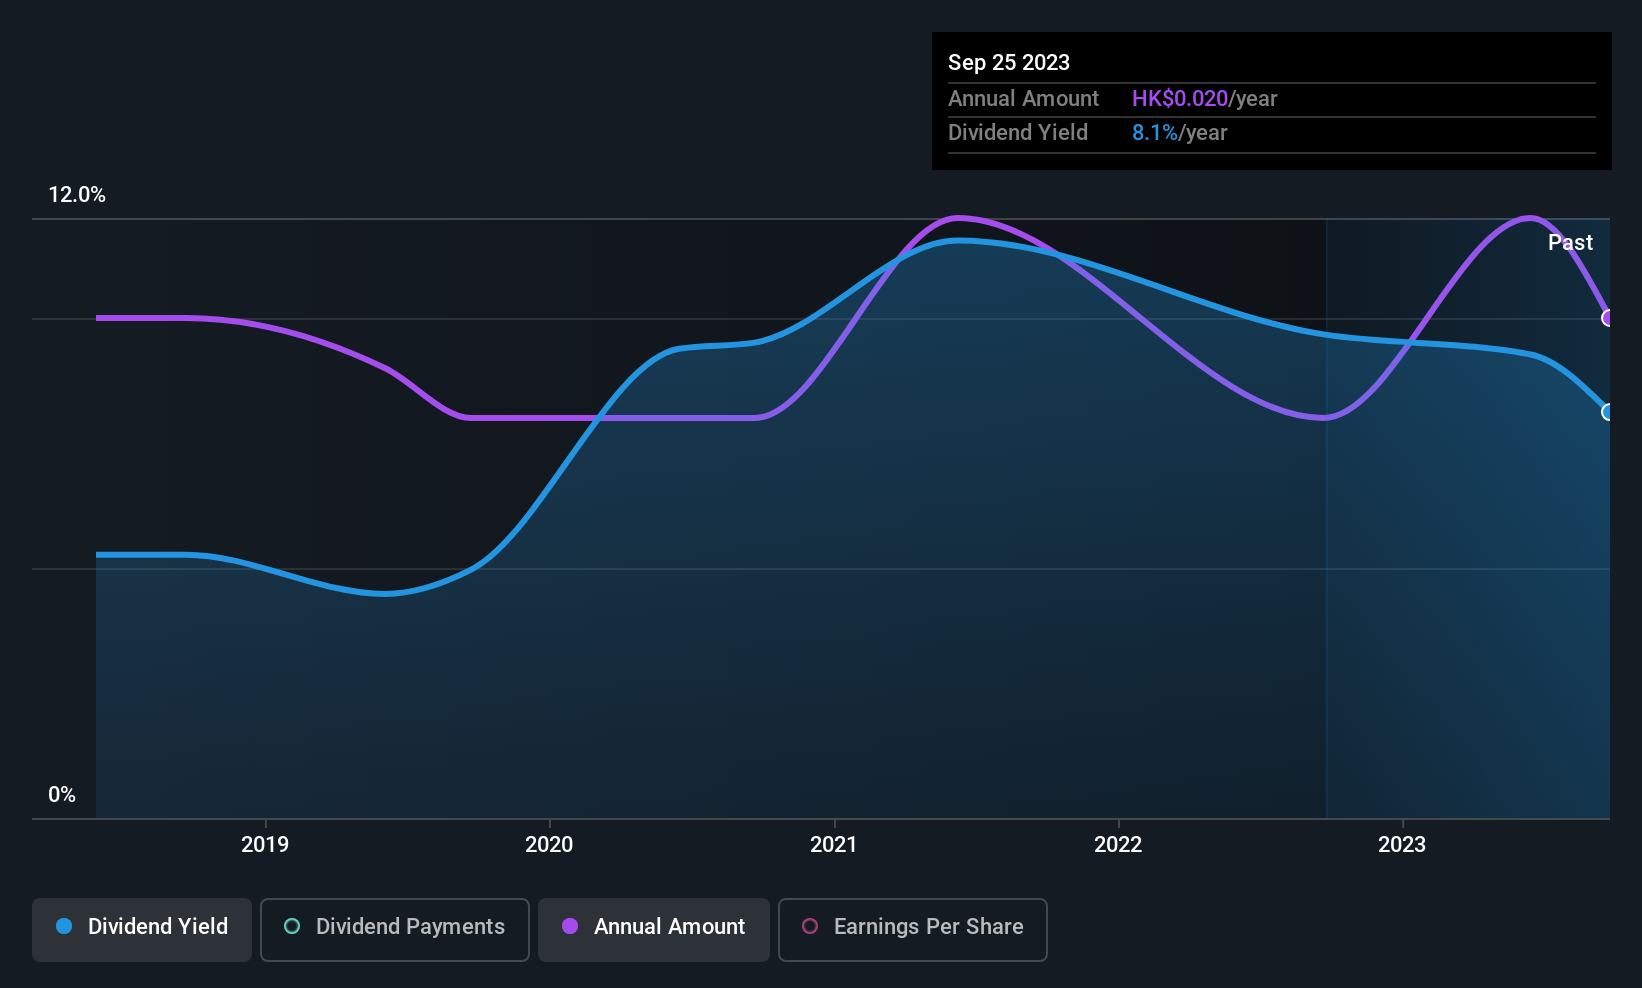Click the 8.1%/year tooltip value
This screenshot has height=988, width=1642.
(x=1179, y=132)
